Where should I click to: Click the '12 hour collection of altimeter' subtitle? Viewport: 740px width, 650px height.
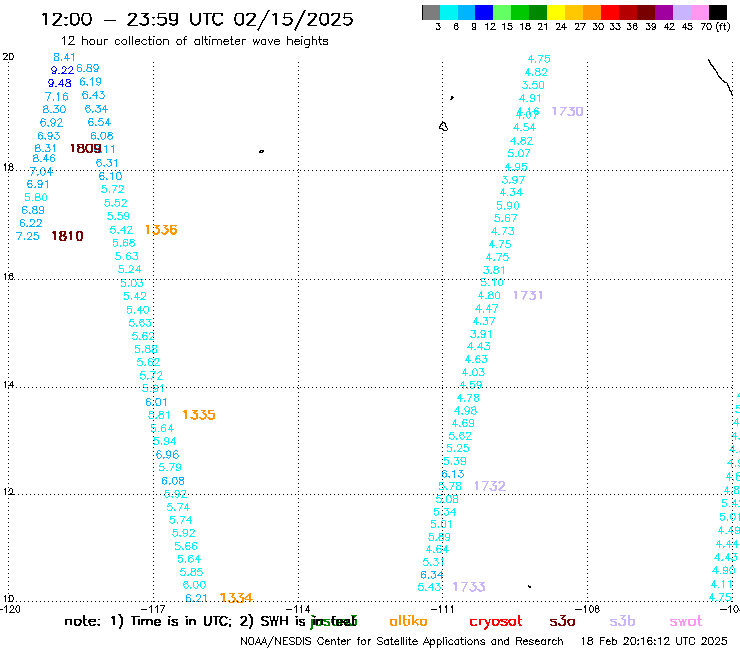point(194,42)
